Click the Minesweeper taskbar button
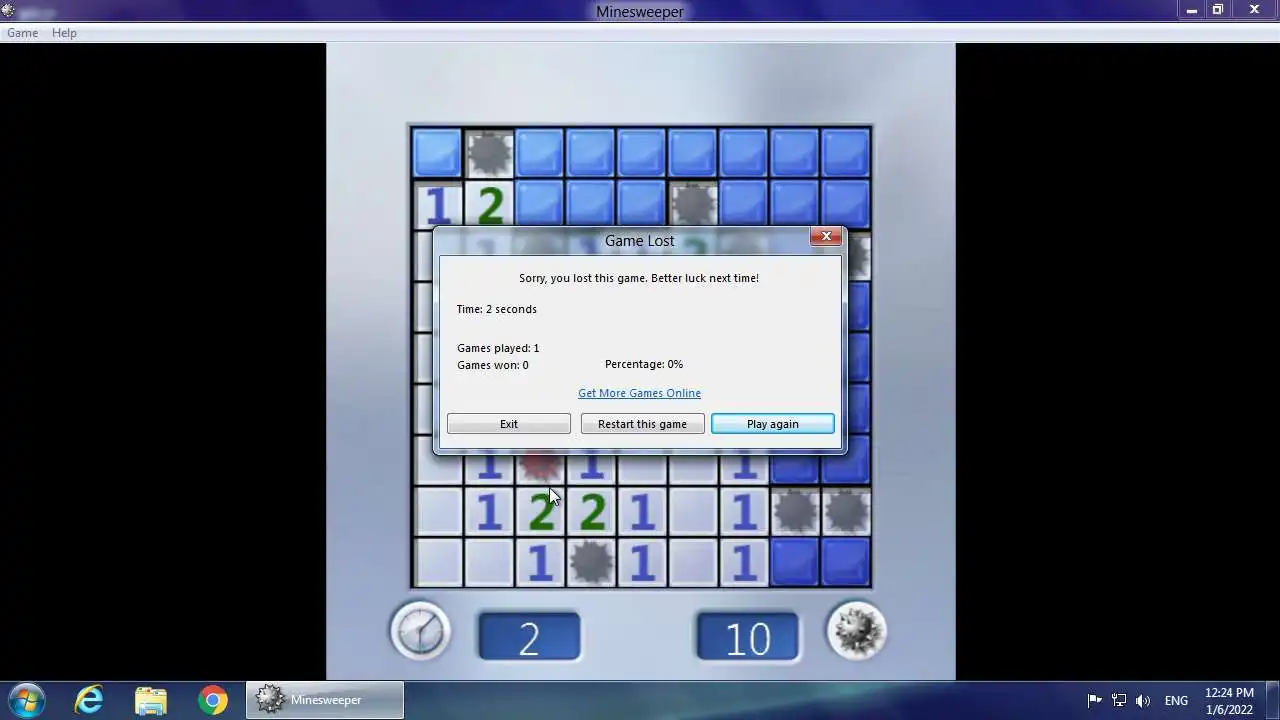Viewport: 1280px width, 720px height. 325,700
